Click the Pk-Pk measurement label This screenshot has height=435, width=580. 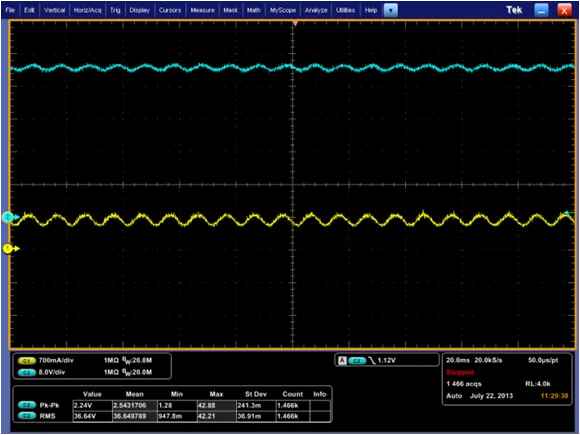pyautogui.click(x=50, y=405)
